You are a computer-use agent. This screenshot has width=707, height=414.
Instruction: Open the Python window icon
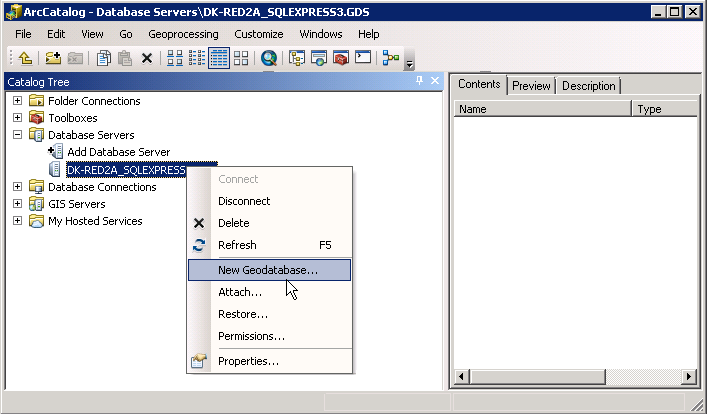(x=363, y=57)
